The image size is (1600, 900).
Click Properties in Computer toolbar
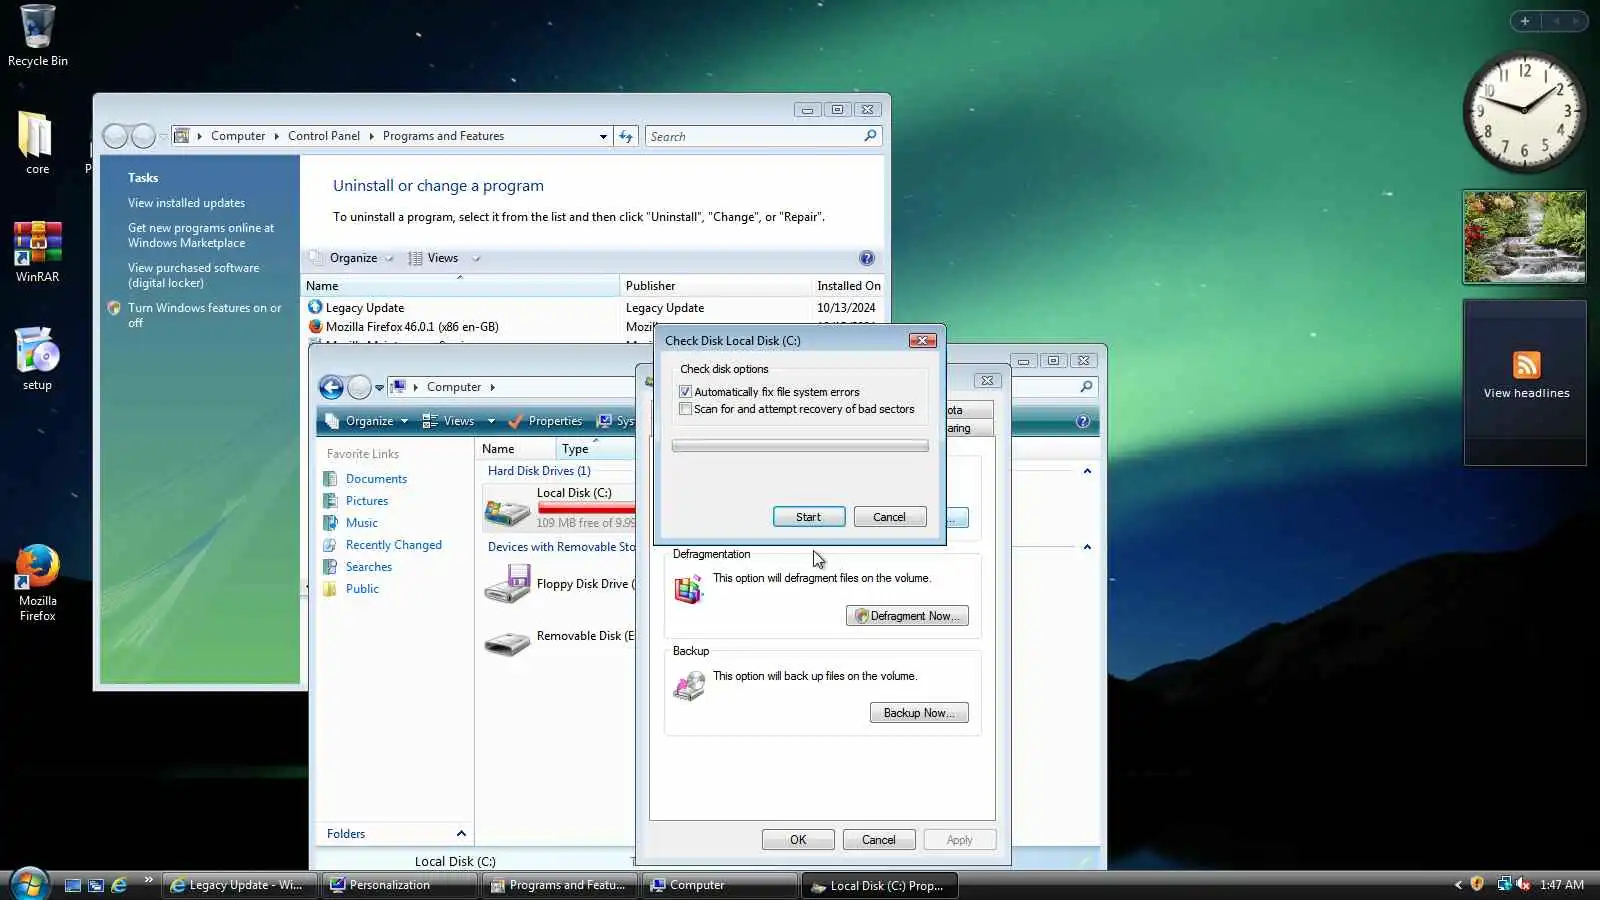tap(545, 421)
